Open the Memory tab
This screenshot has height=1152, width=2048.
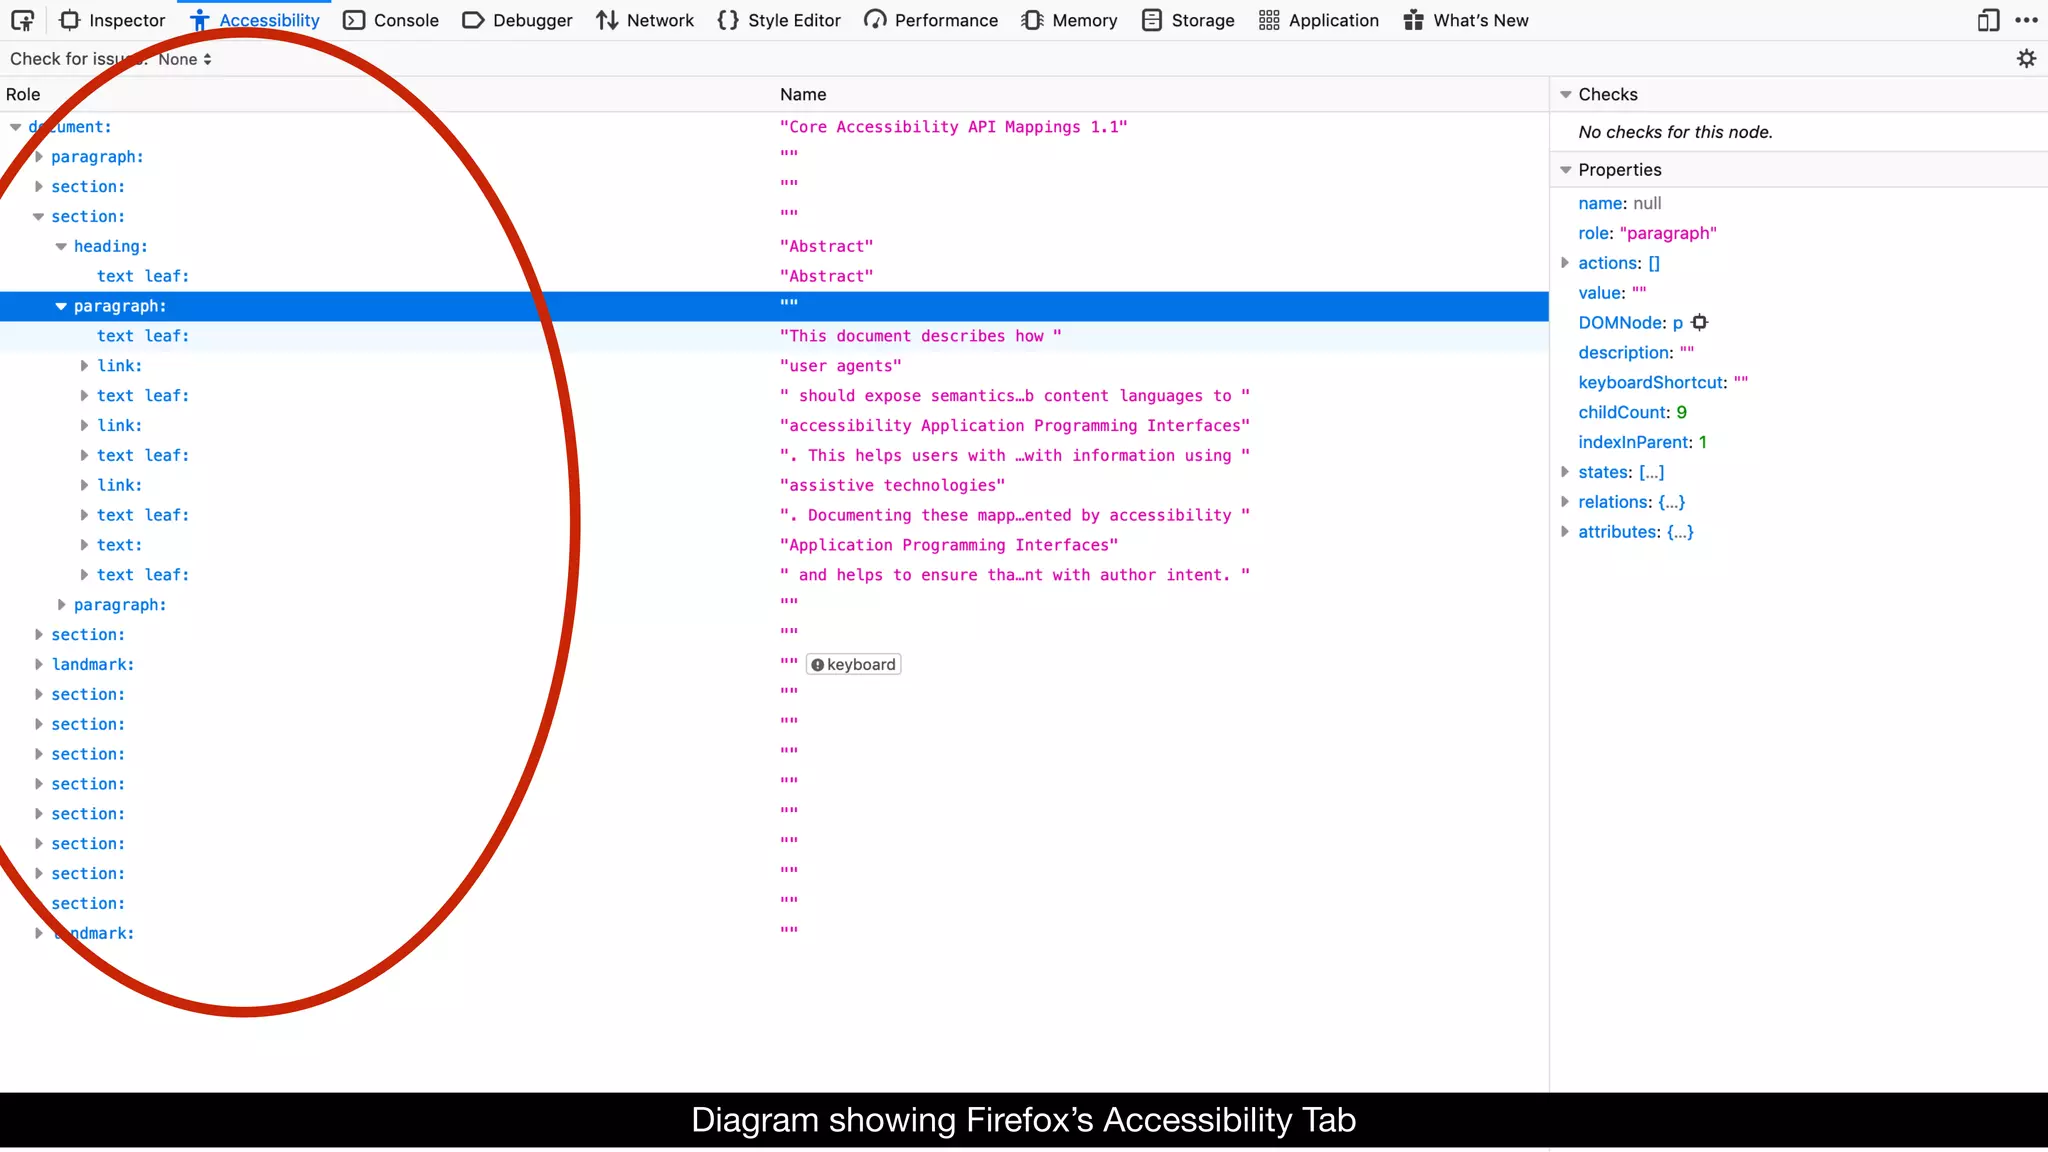(x=1069, y=20)
